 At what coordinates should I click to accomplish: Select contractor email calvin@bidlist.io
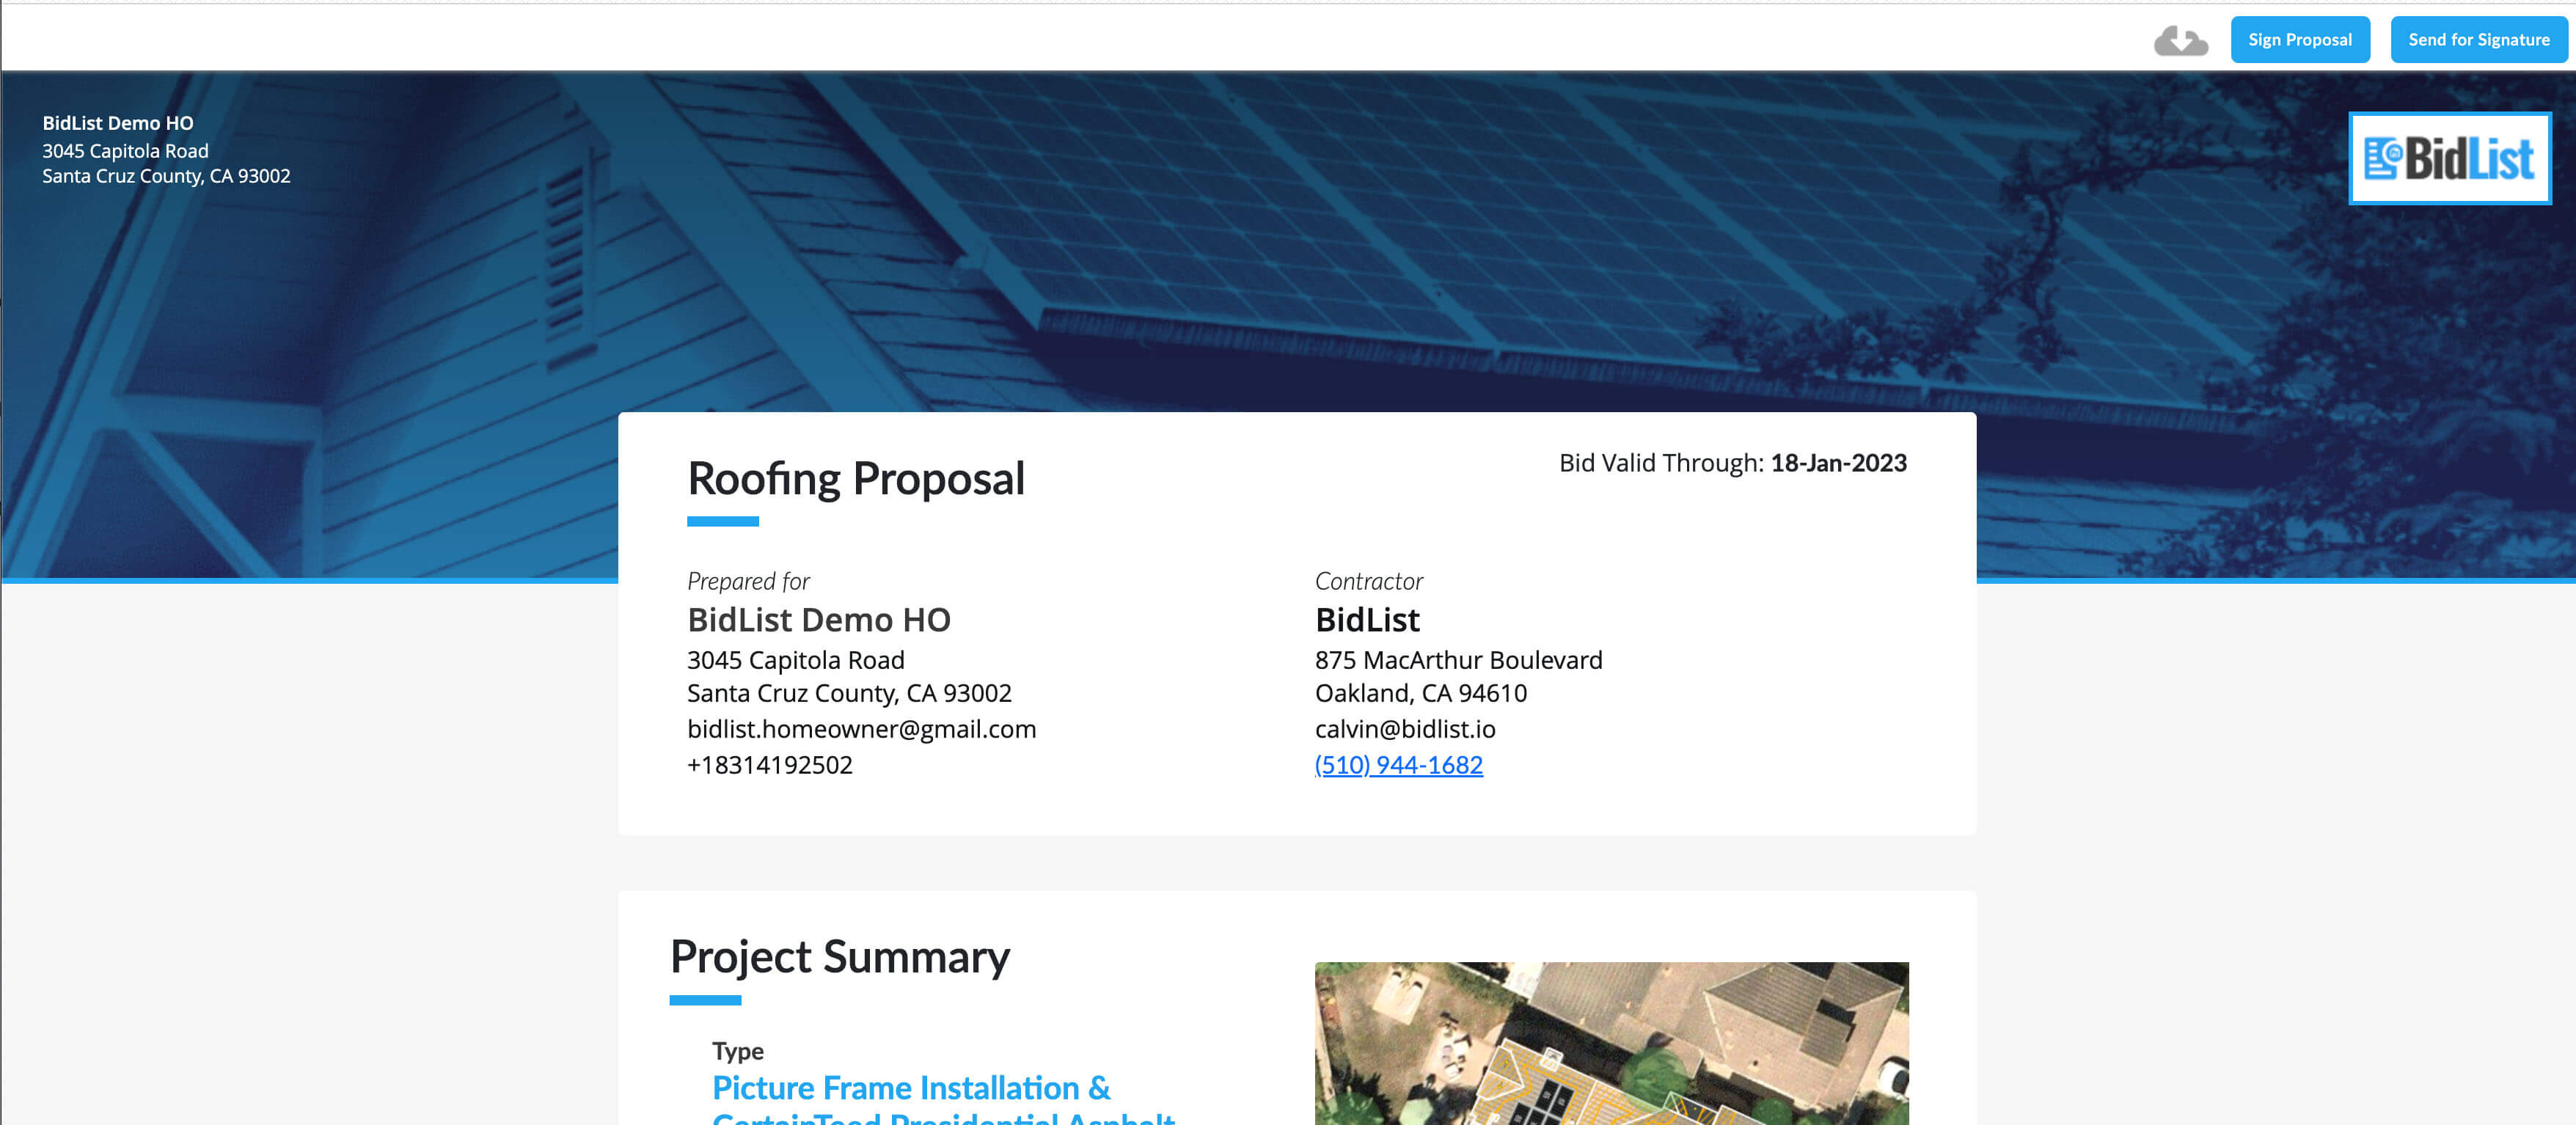(1404, 728)
